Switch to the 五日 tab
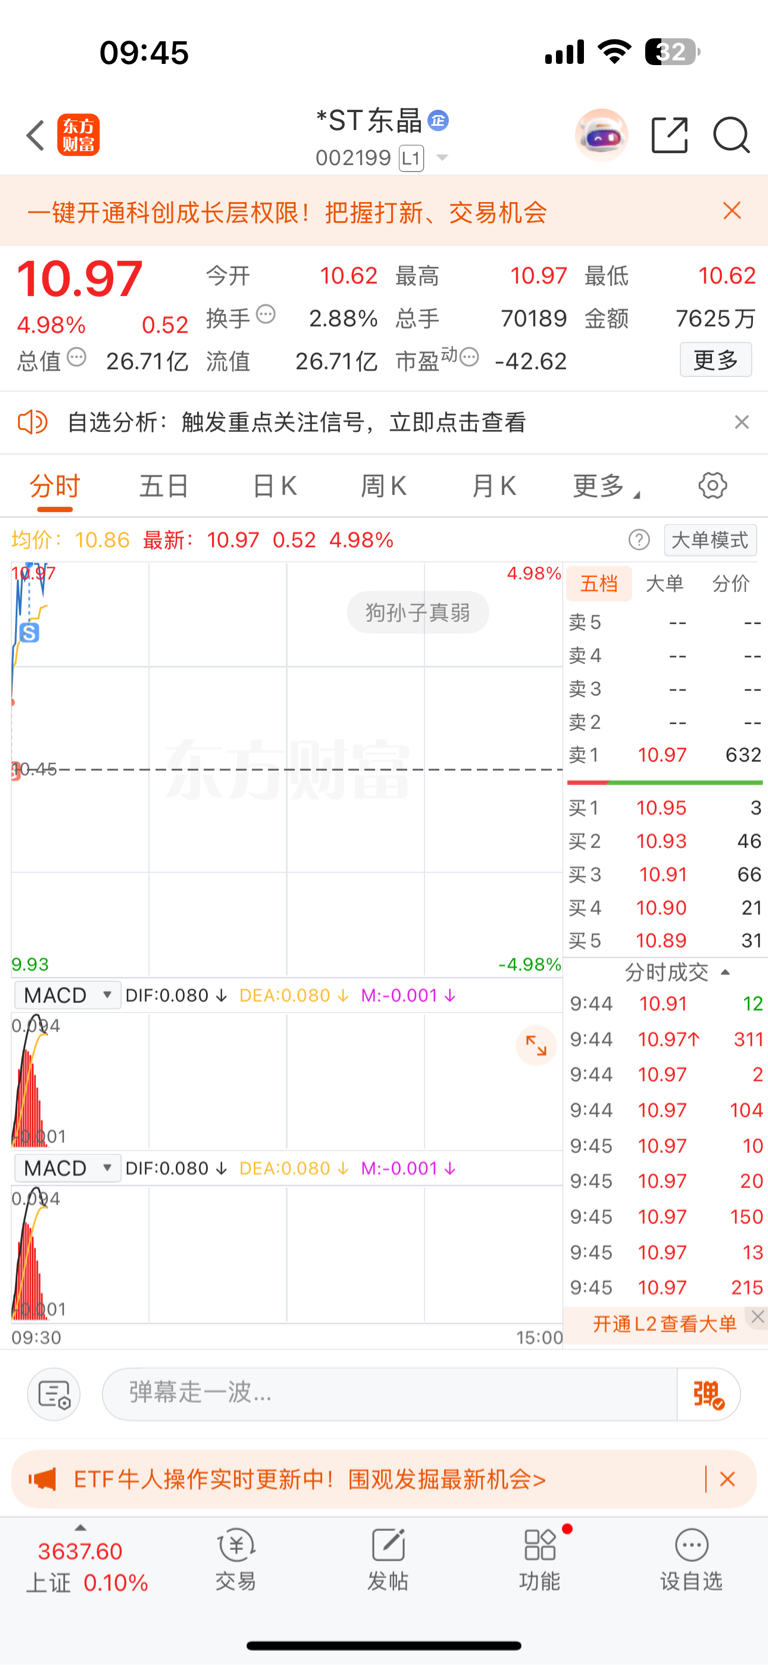The width and height of the screenshot is (768, 1665). click(x=164, y=487)
